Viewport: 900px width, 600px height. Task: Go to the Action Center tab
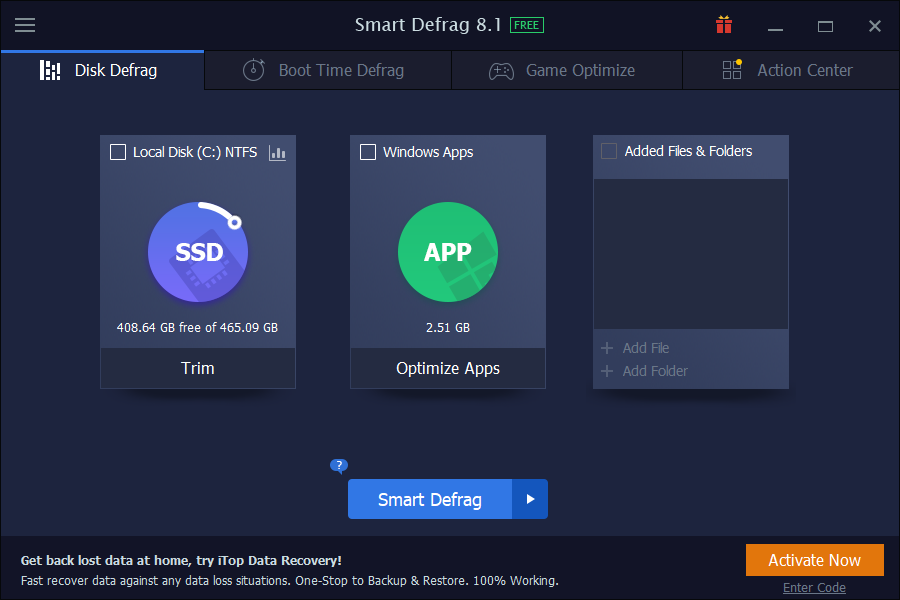(x=804, y=70)
